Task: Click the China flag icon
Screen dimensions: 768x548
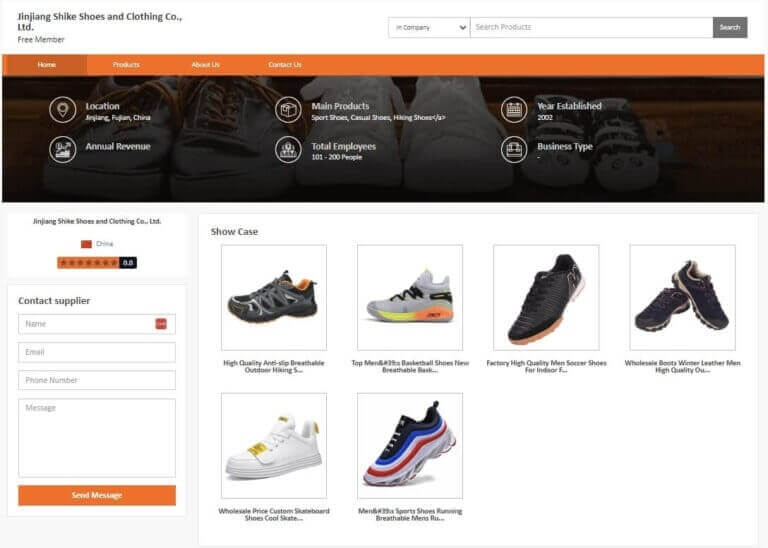Action: [86, 244]
